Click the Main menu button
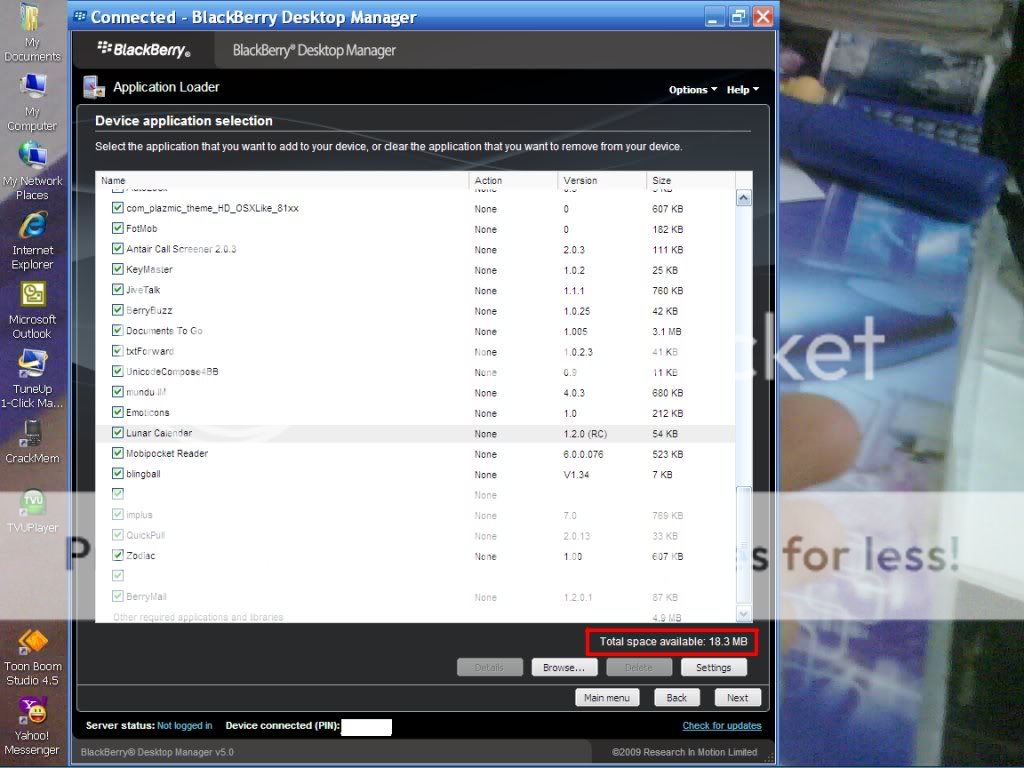The height and width of the screenshot is (768, 1024). [607, 697]
